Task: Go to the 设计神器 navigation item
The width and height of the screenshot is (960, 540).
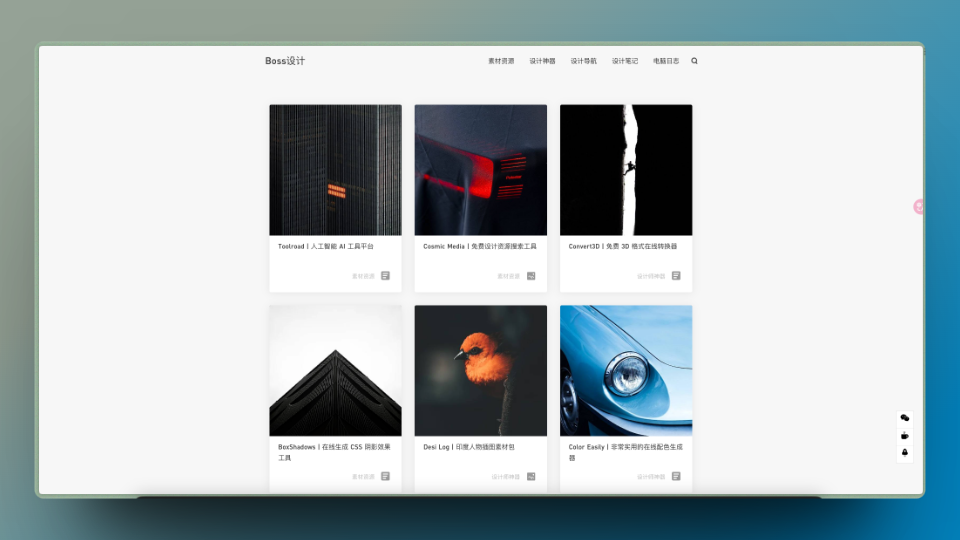Action: pyautogui.click(x=542, y=61)
